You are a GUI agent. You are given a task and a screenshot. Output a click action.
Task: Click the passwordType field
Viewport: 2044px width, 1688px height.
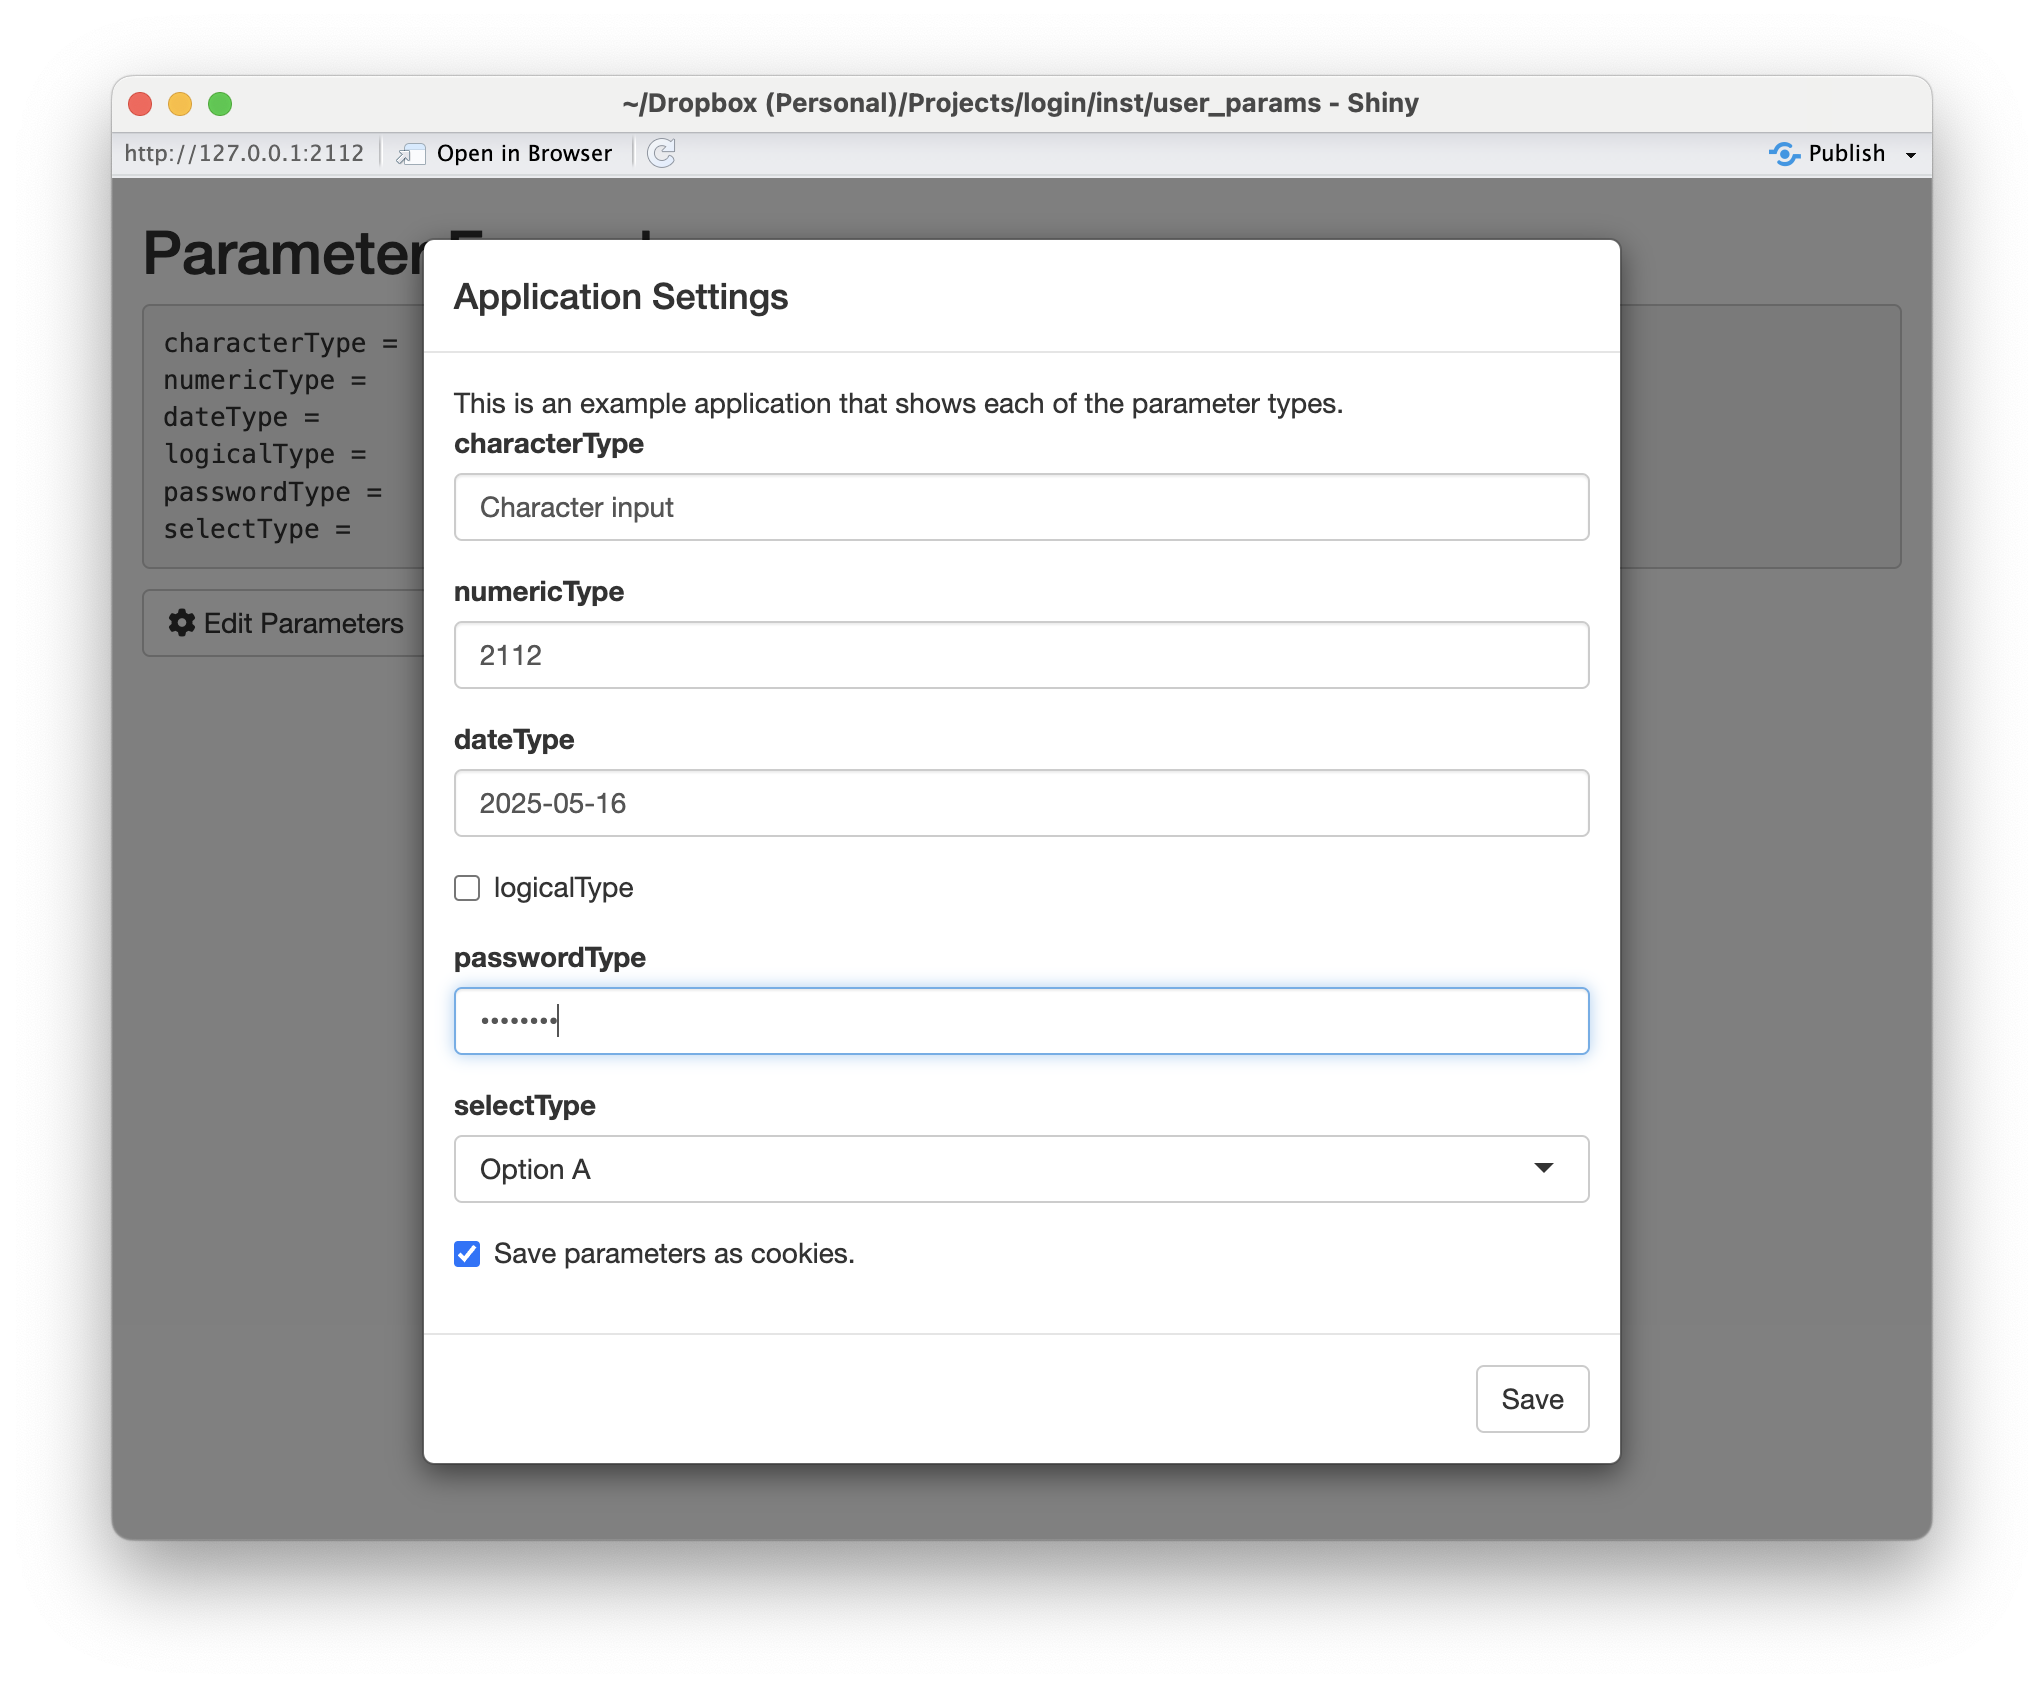pyautogui.click(x=1021, y=1021)
